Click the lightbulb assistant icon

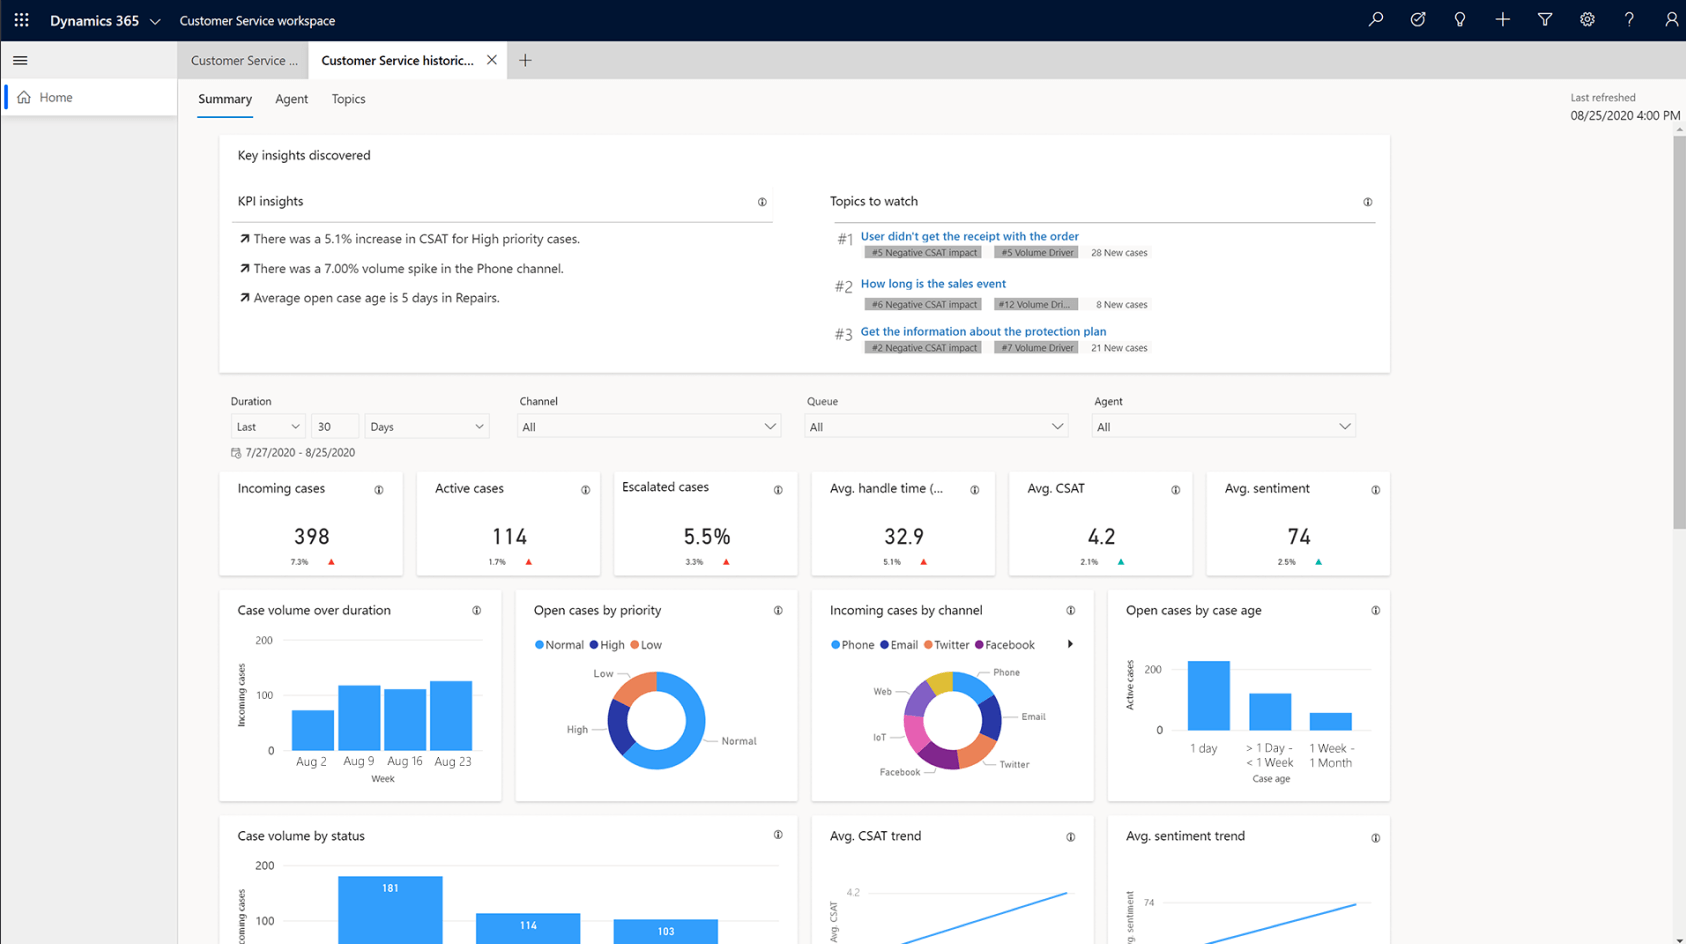1460,19
